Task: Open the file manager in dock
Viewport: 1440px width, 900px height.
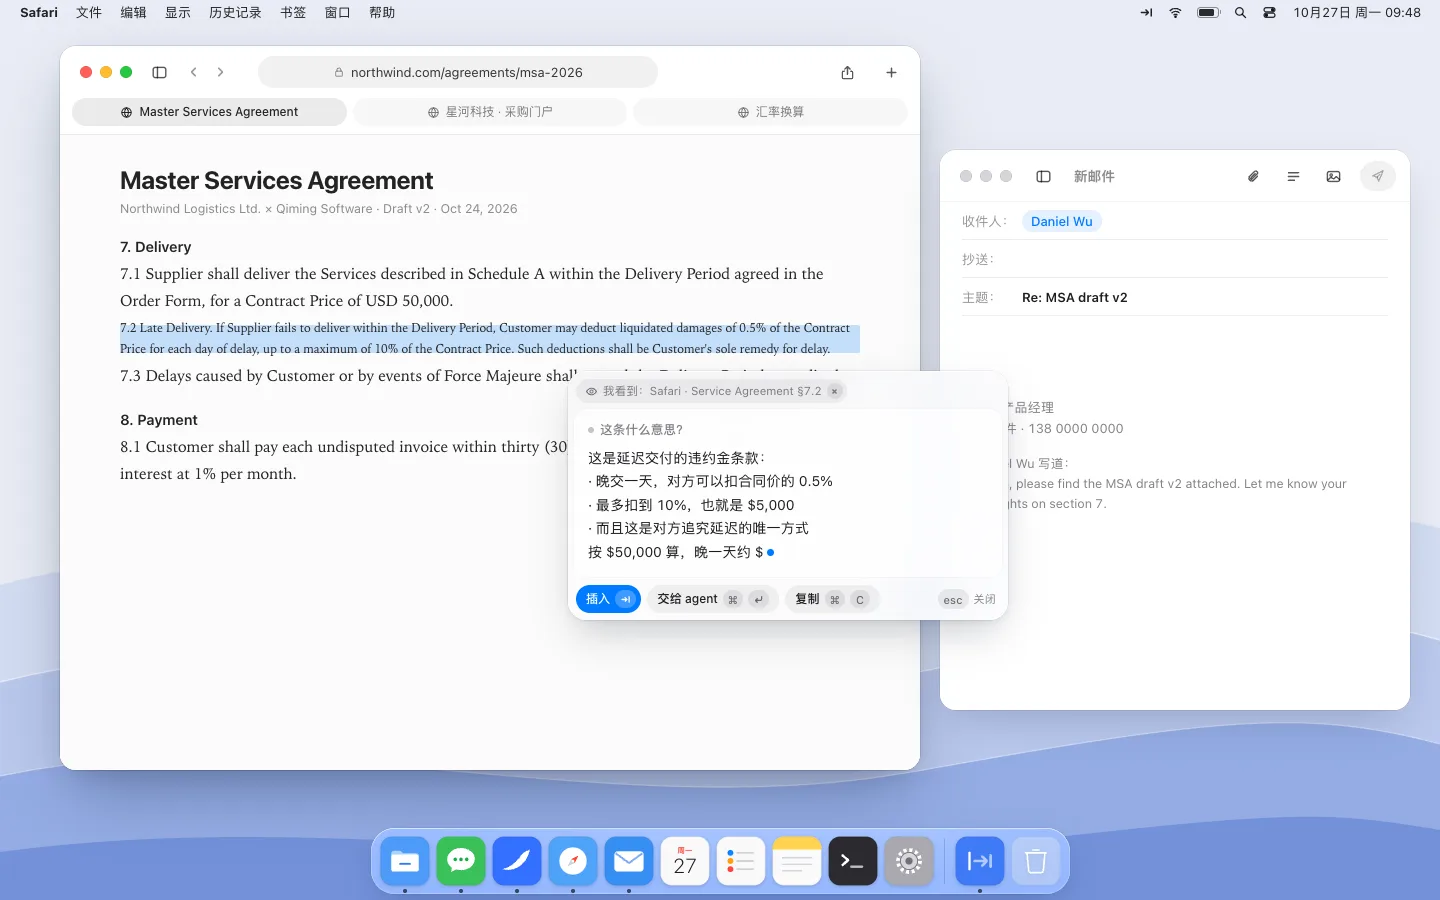Action: (x=405, y=861)
